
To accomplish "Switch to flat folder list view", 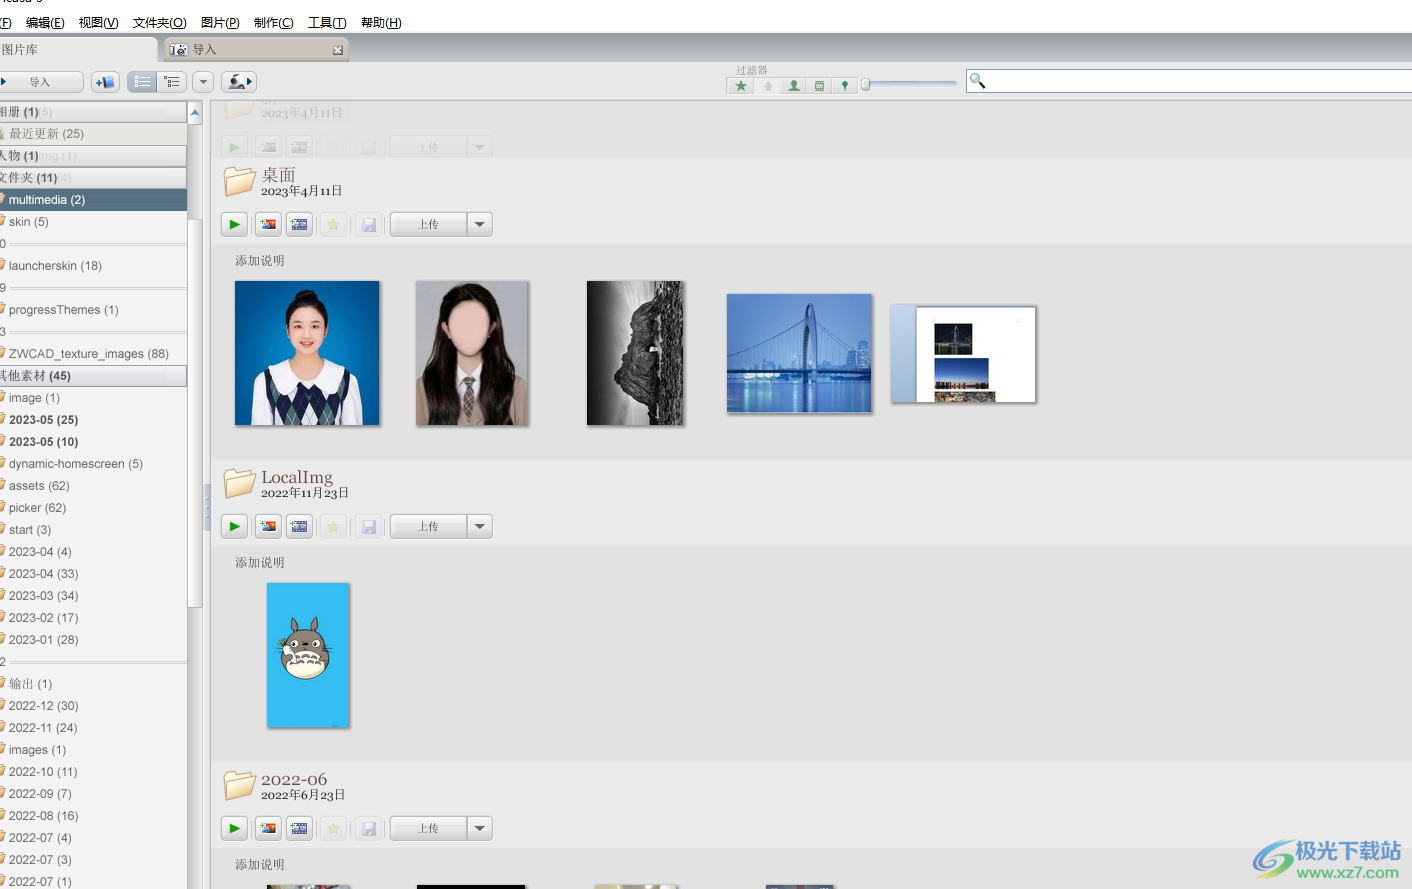I will coord(142,82).
